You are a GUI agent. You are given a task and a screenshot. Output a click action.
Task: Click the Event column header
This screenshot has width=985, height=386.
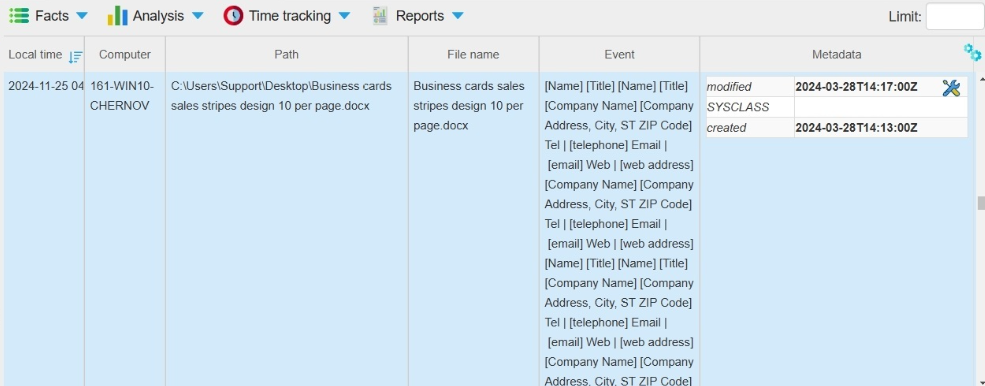[x=619, y=55]
